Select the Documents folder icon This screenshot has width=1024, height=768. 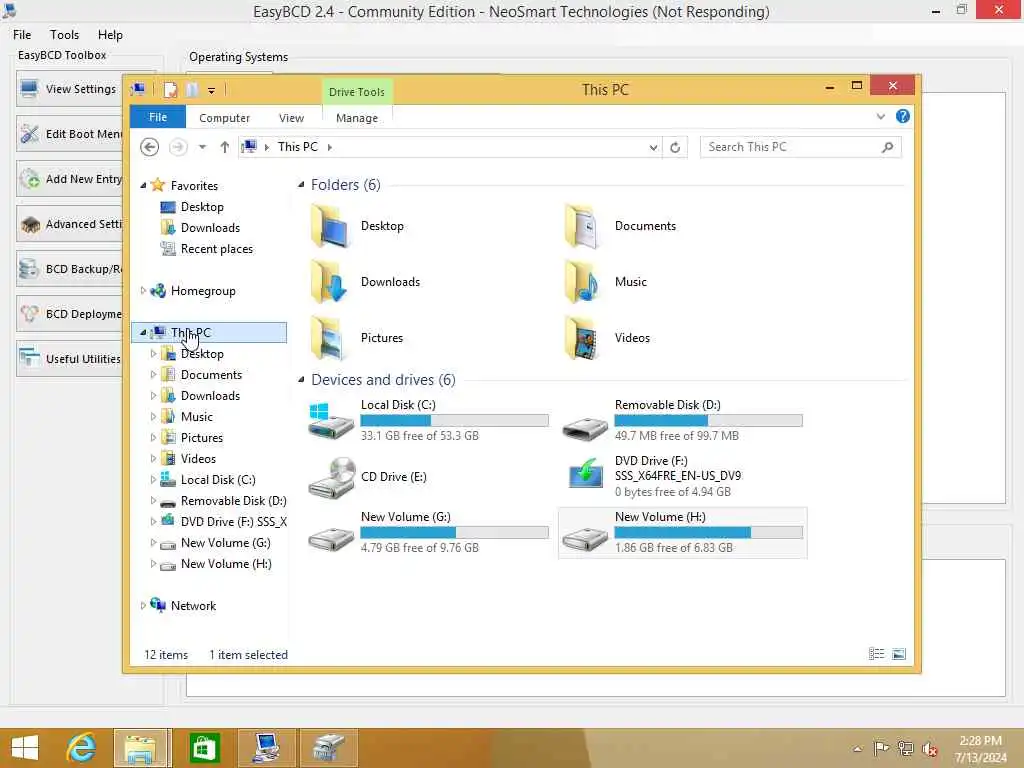click(582, 226)
